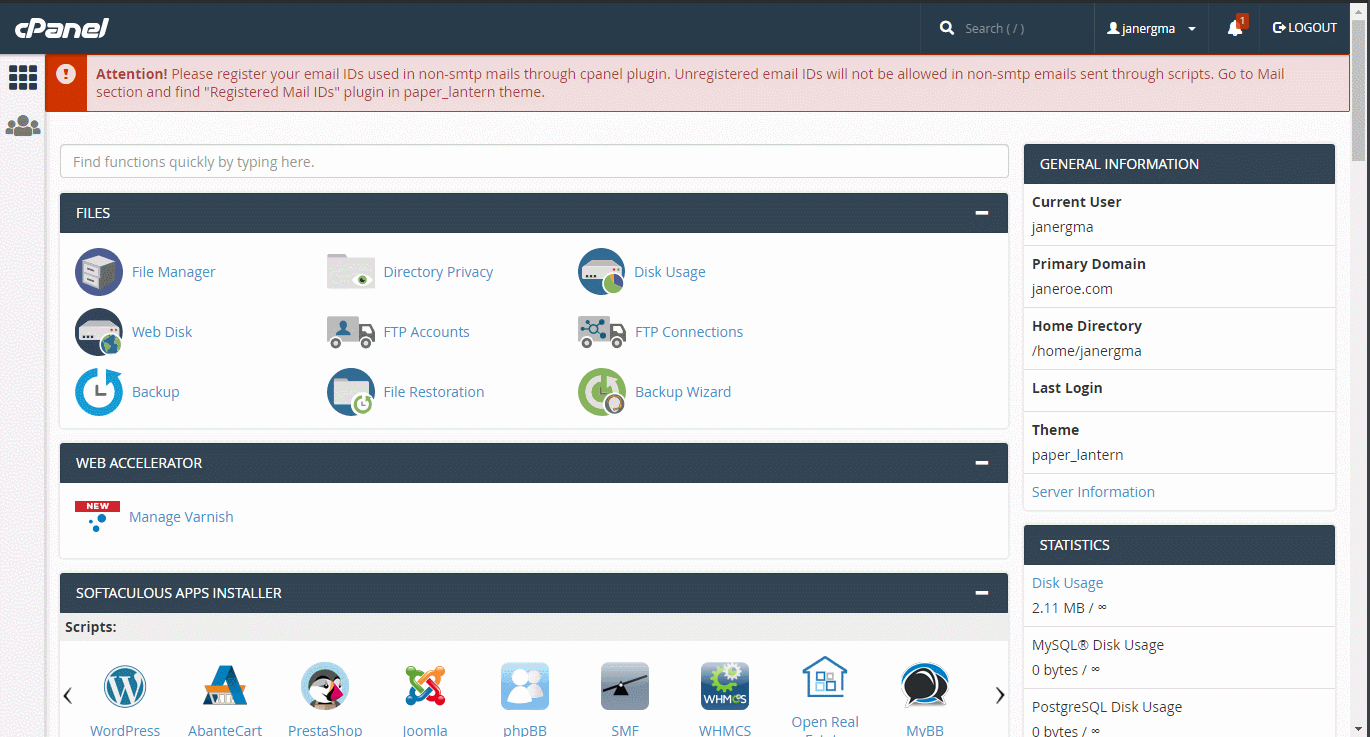This screenshot has width=1370, height=737.
Task: Click the home directory /home/janergma text
Action: [1086, 351]
